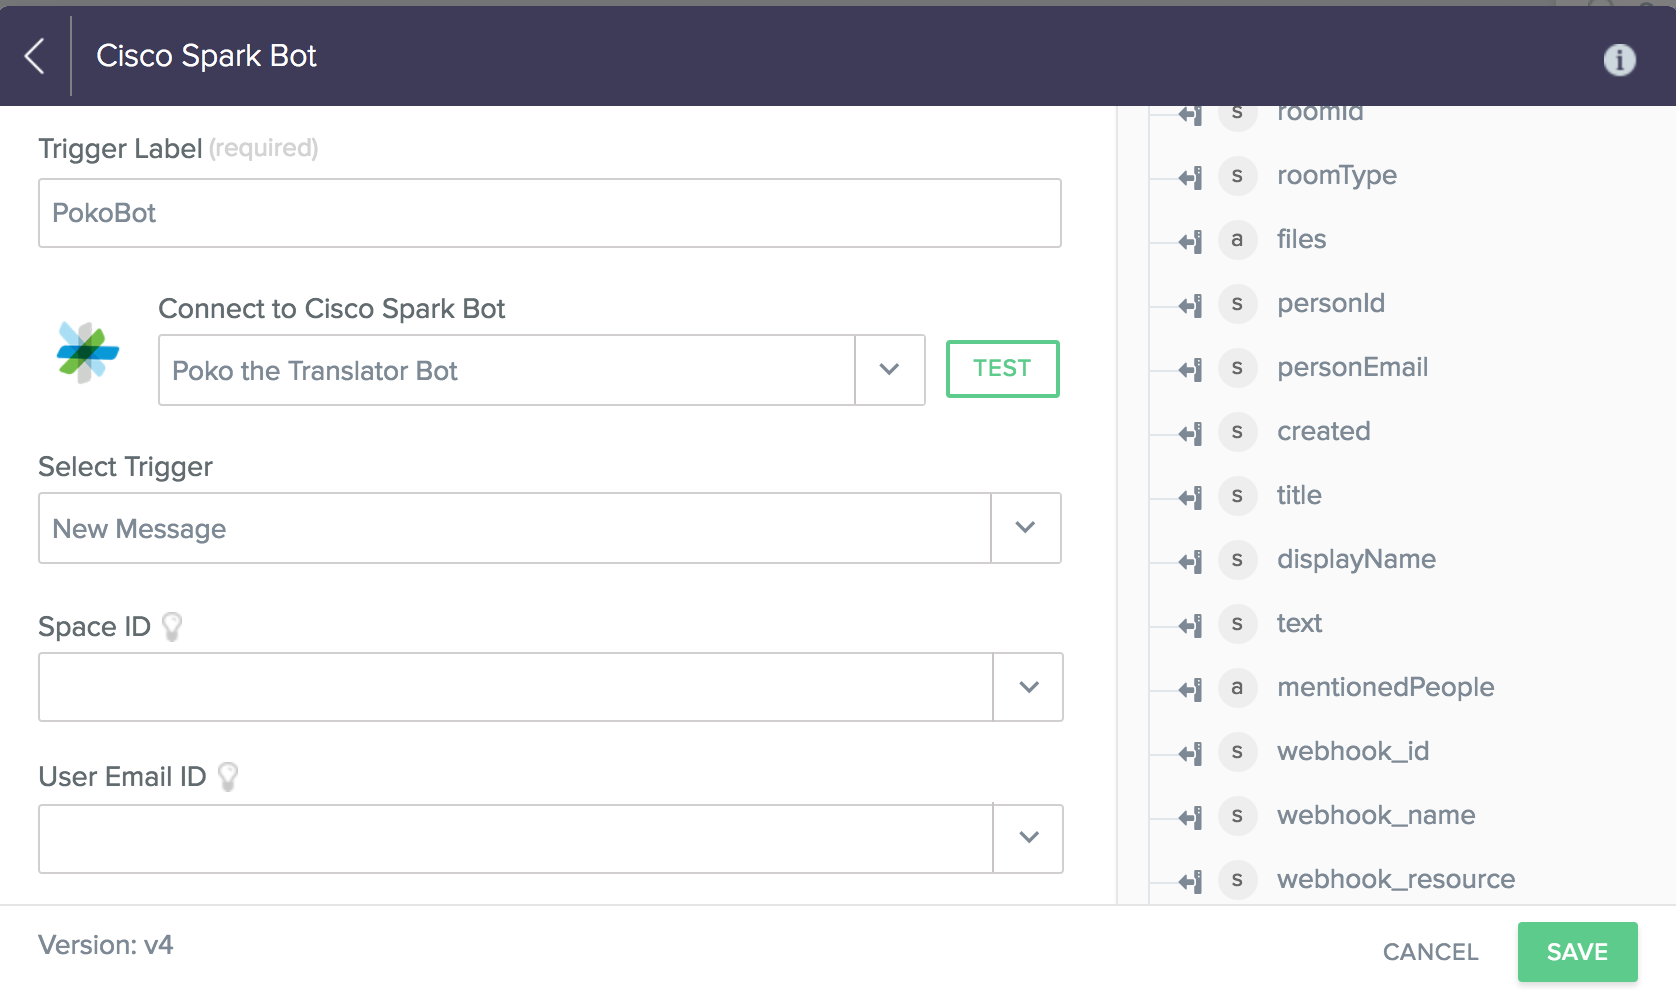Click the array type badge for mentionedPeople

(x=1237, y=688)
